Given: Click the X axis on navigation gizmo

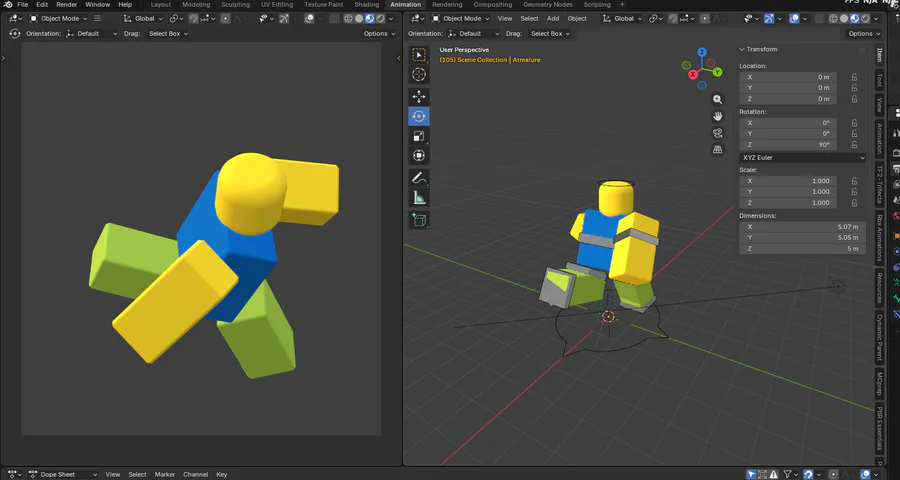Looking at the screenshot, I should click(693, 74).
